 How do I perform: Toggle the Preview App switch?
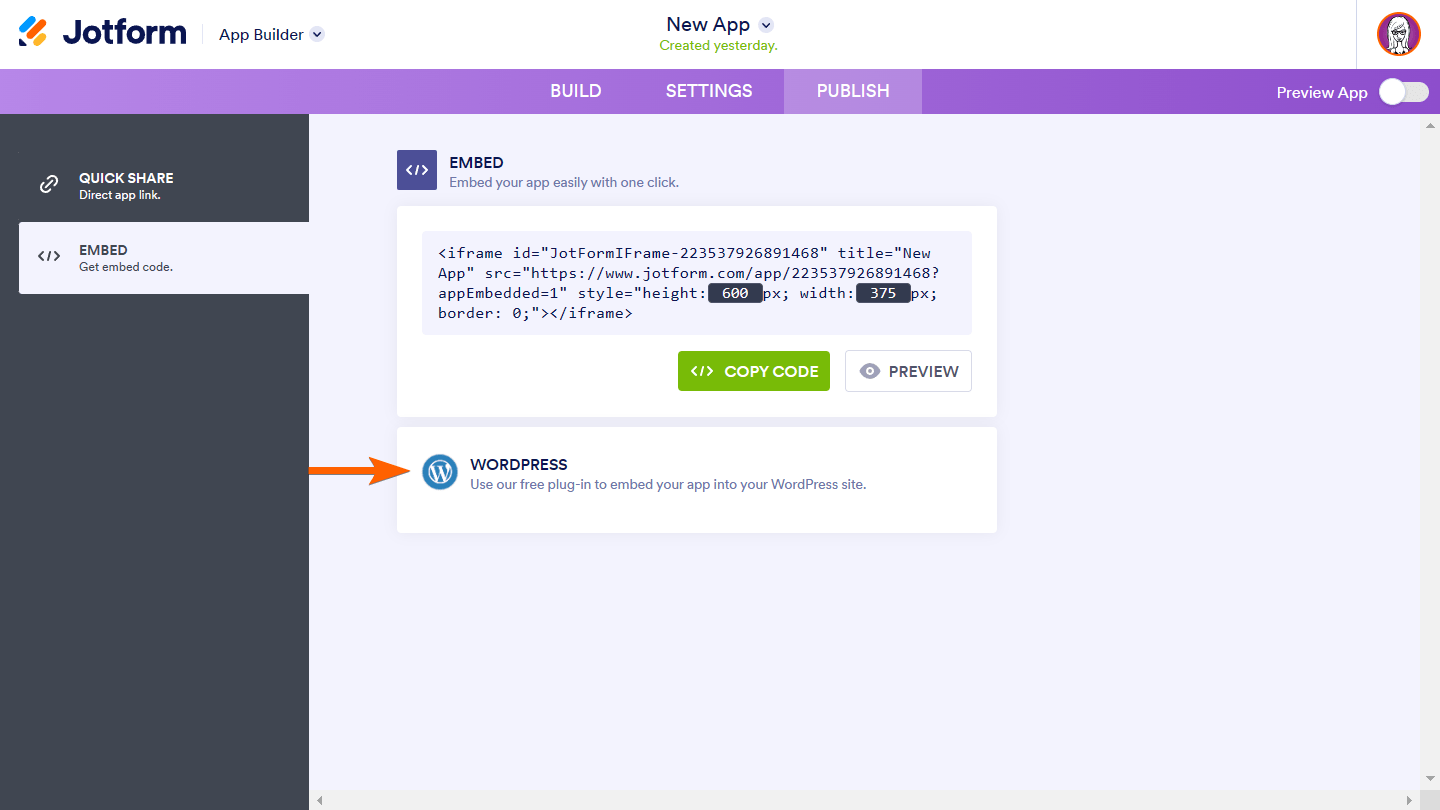click(1403, 92)
